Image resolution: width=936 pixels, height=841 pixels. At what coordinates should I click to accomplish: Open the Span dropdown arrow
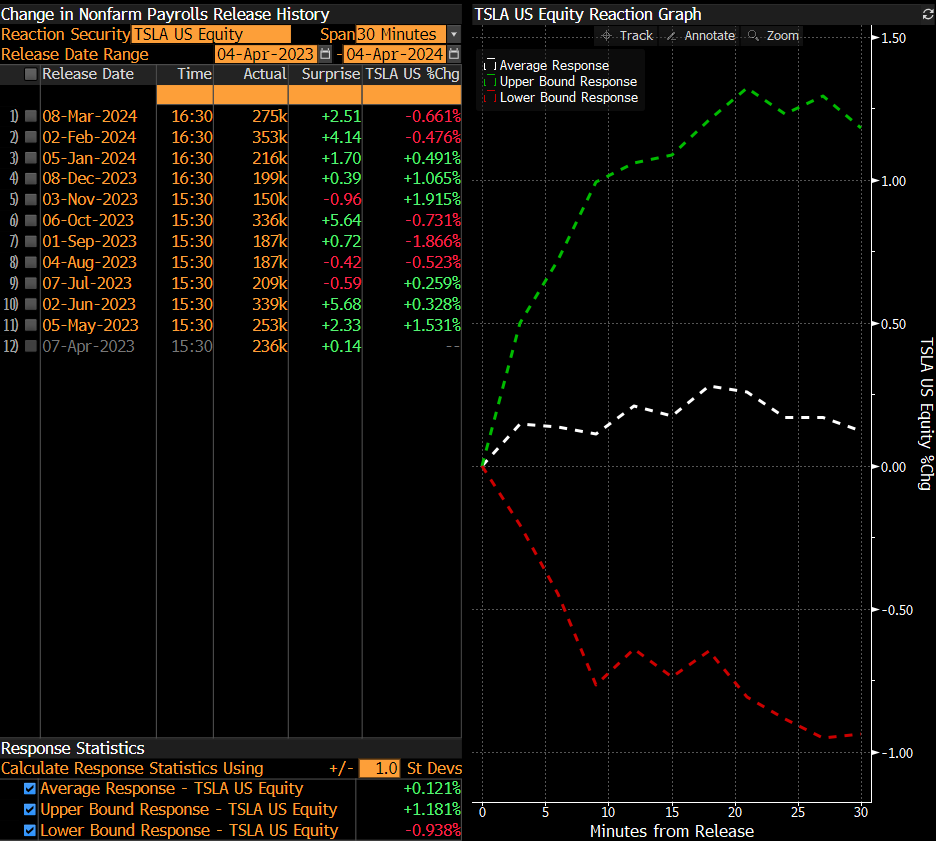click(454, 34)
